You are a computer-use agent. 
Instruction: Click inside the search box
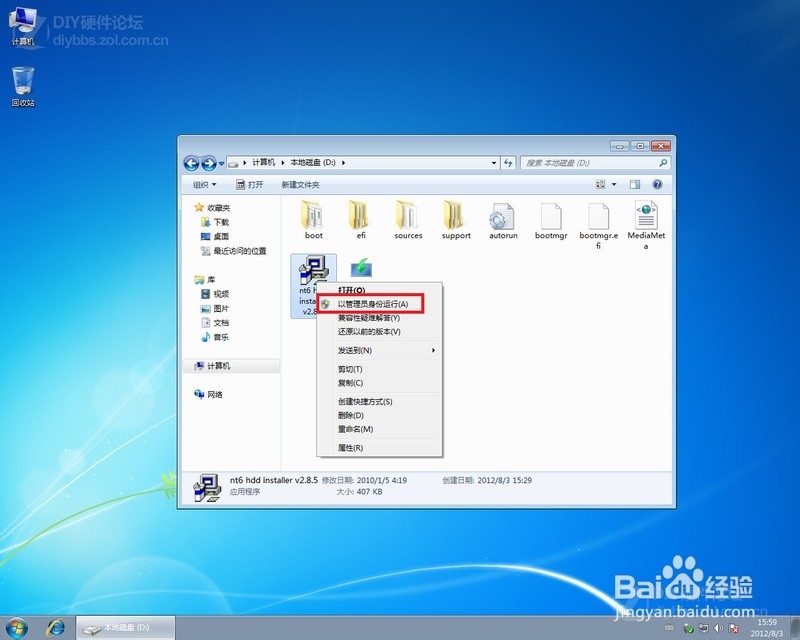tap(590, 162)
